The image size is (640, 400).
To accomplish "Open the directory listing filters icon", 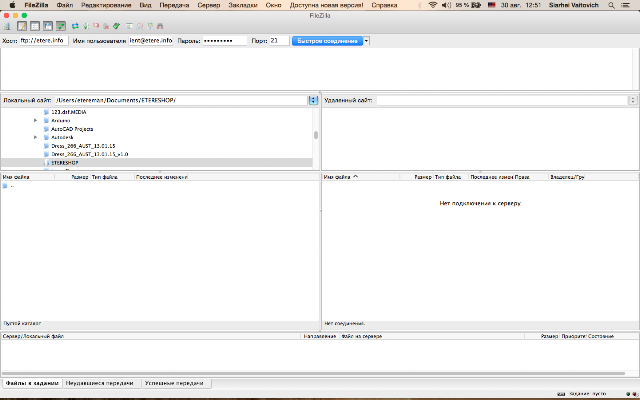I will click(129, 26).
